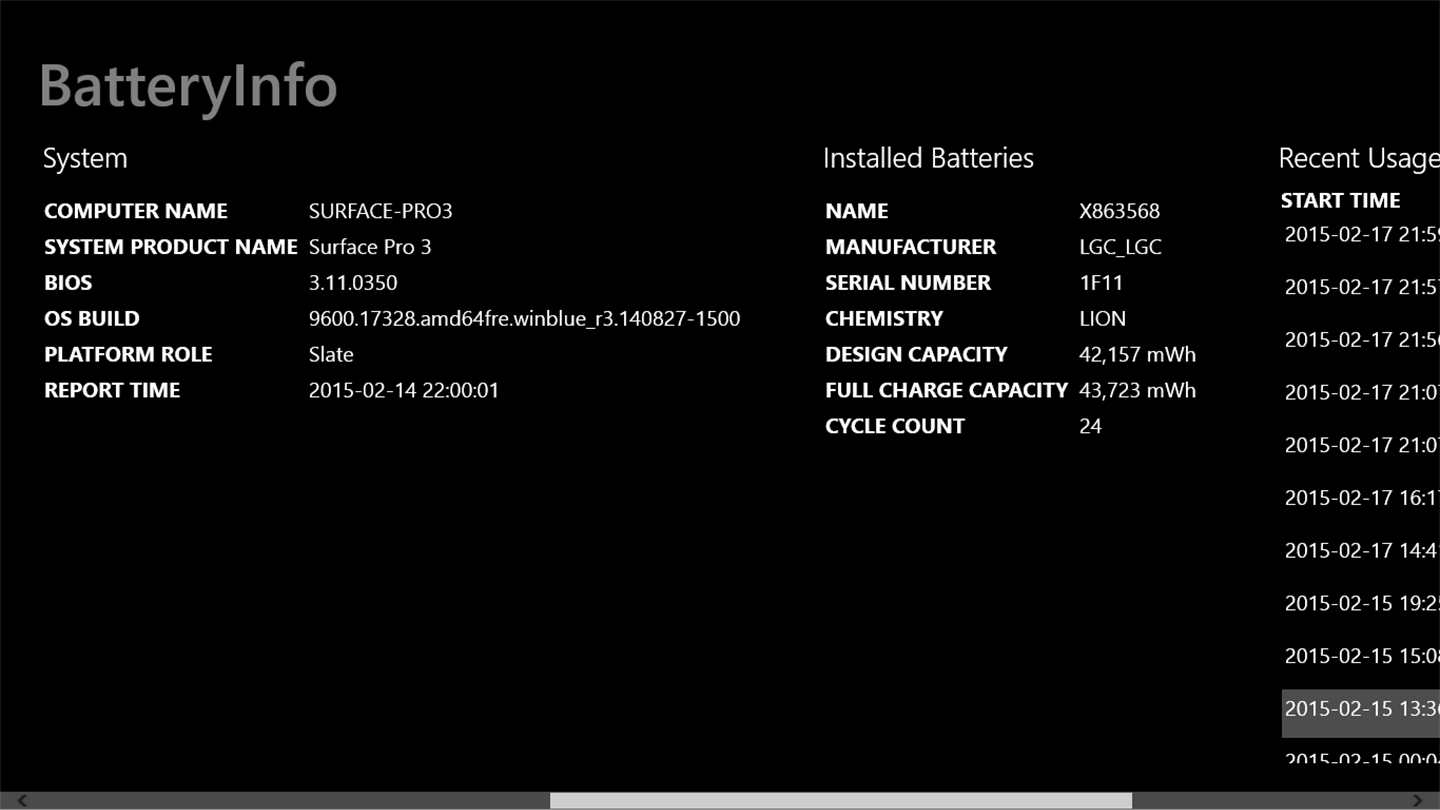Image resolution: width=1440 pixels, height=810 pixels.
Task: Click the START TIME column header
Action: (x=1340, y=200)
